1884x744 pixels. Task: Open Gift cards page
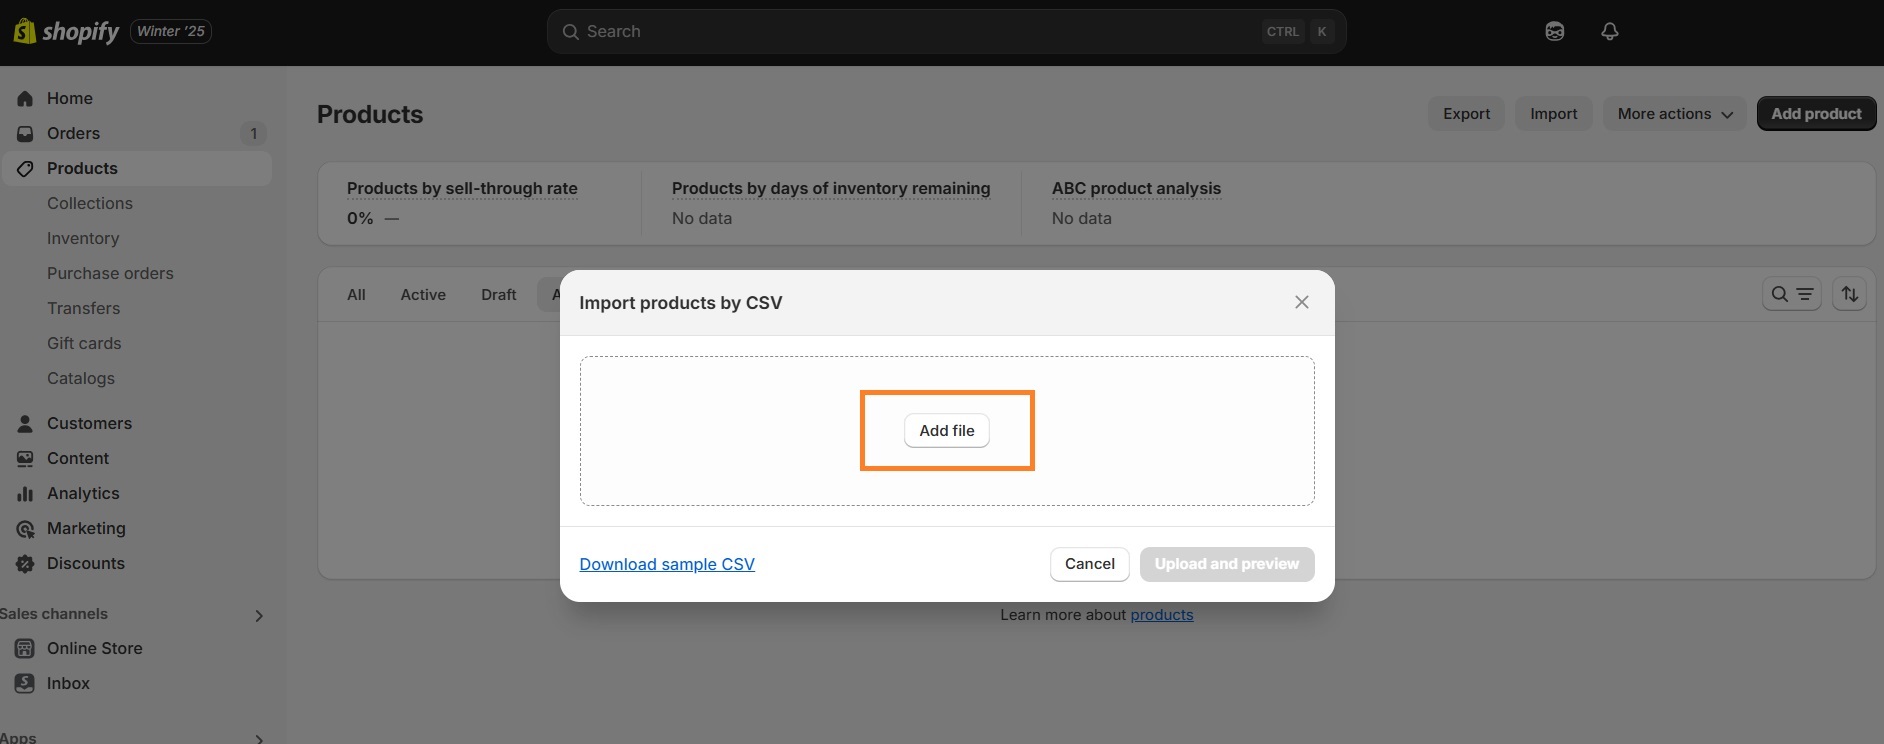click(x=84, y=343)
